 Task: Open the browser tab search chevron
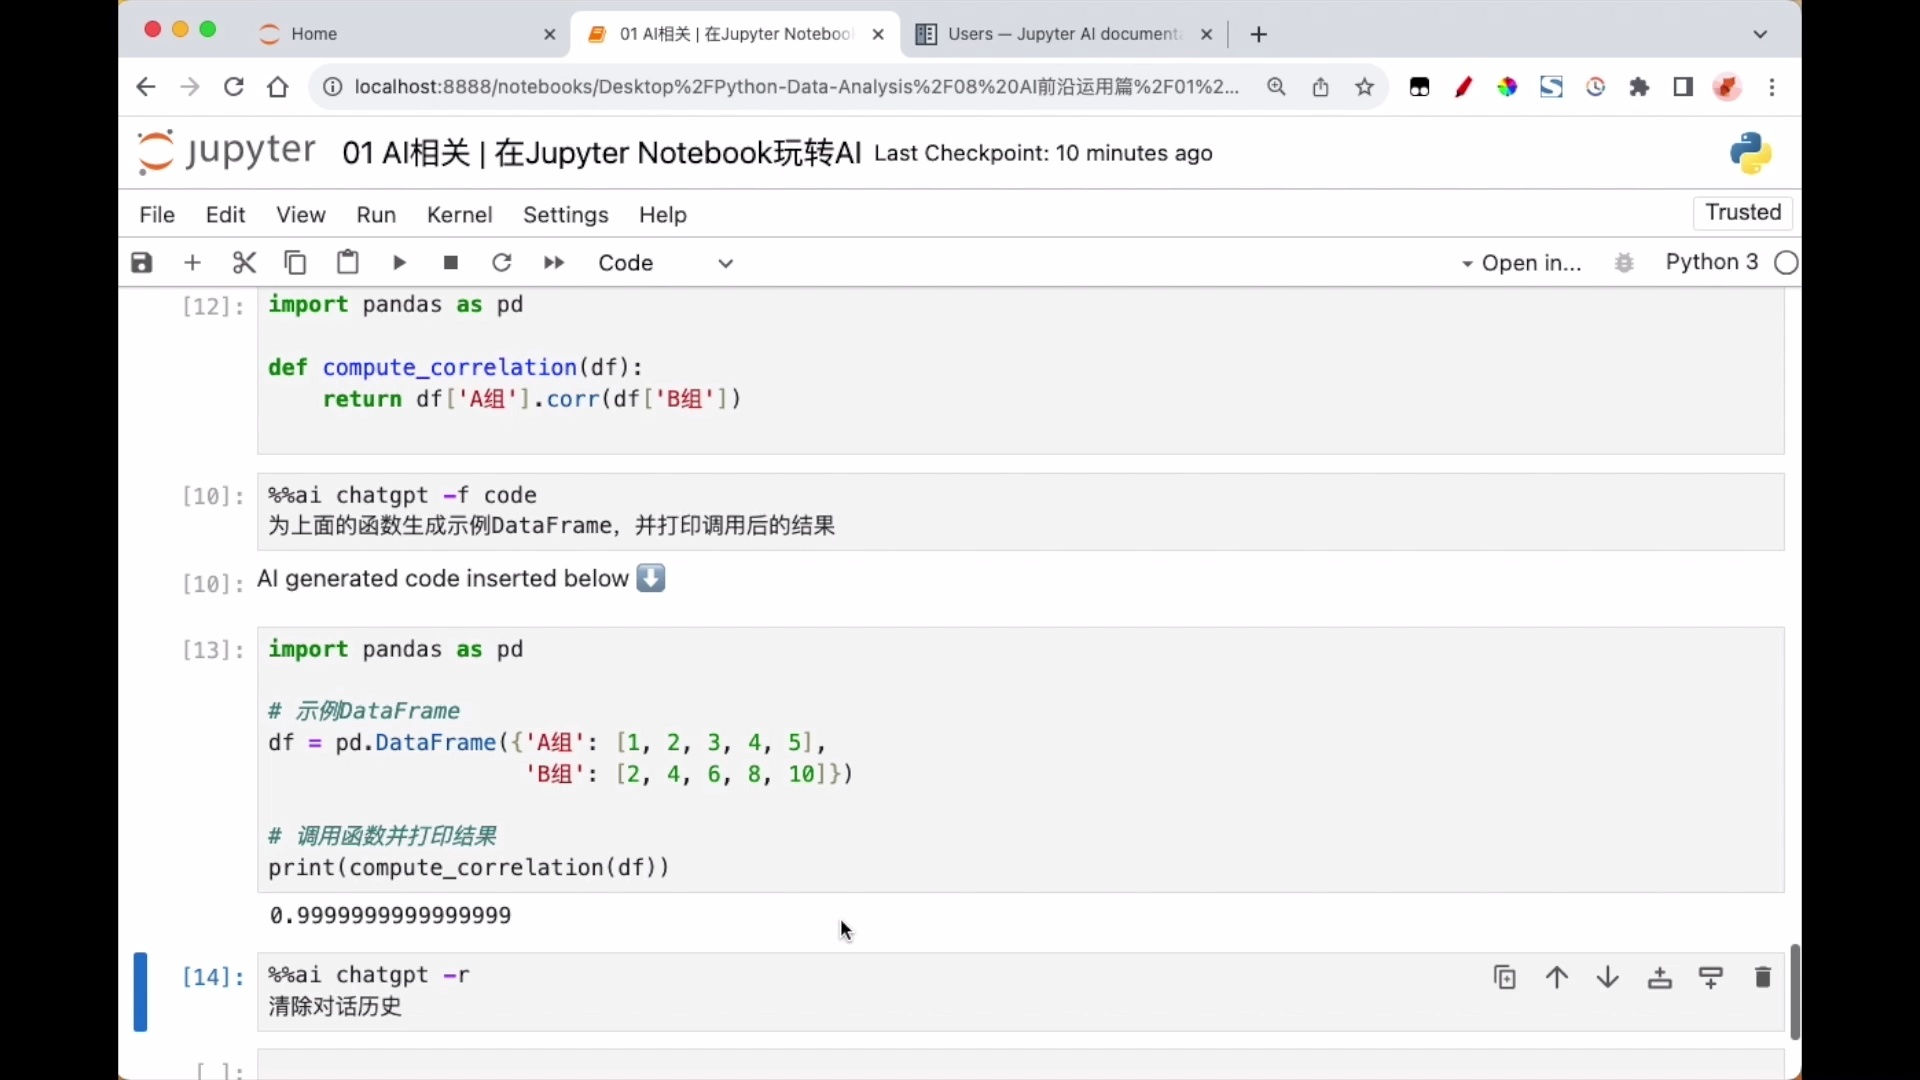coord(1761,33)
